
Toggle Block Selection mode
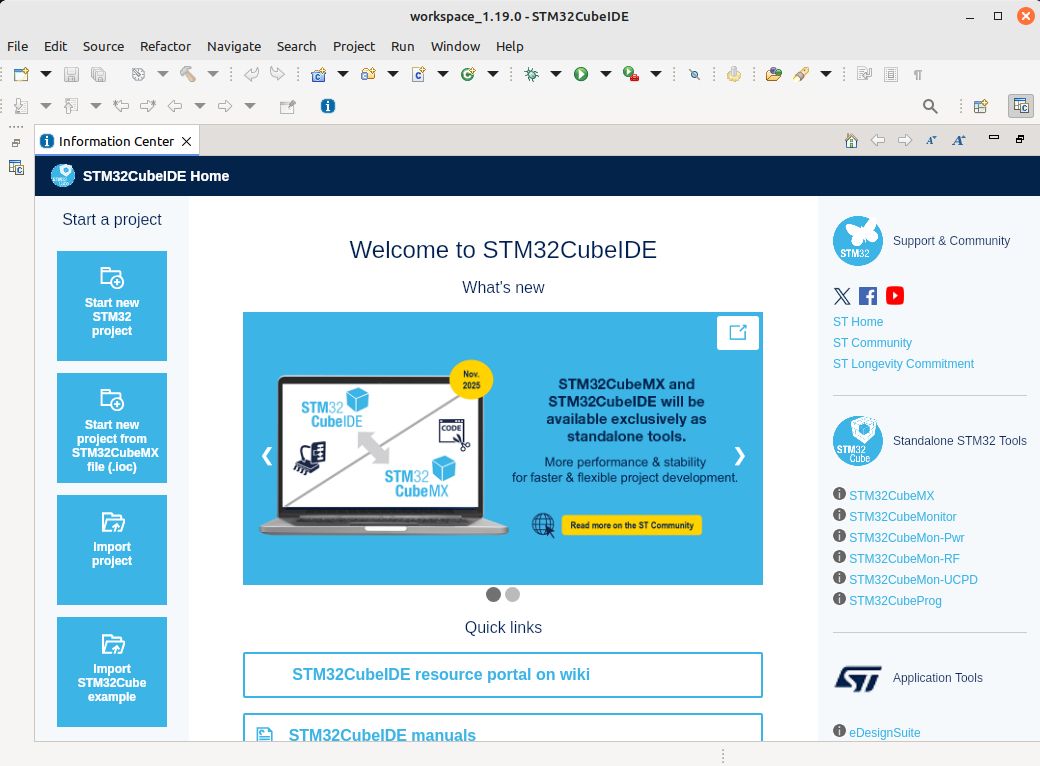point(891,74)
